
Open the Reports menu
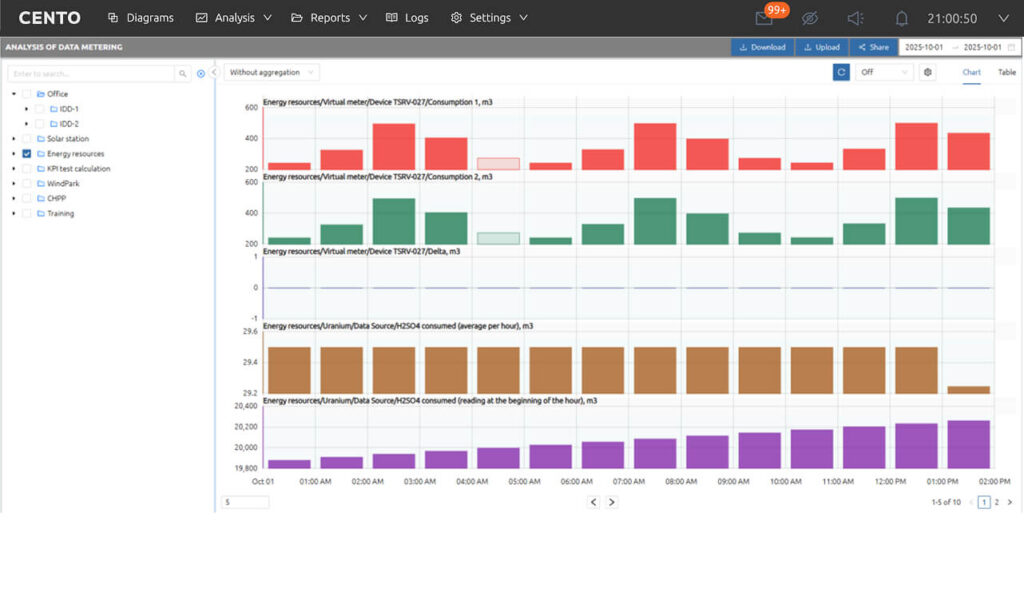point(329,18)
